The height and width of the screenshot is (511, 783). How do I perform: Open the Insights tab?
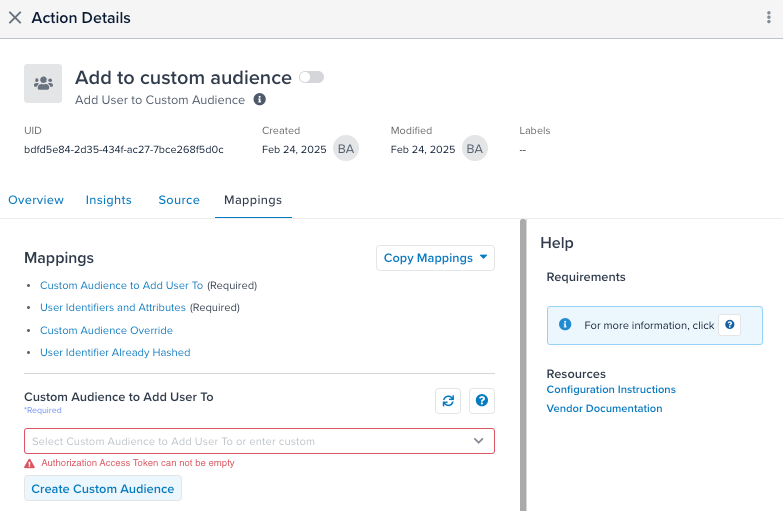click(108, 200)
